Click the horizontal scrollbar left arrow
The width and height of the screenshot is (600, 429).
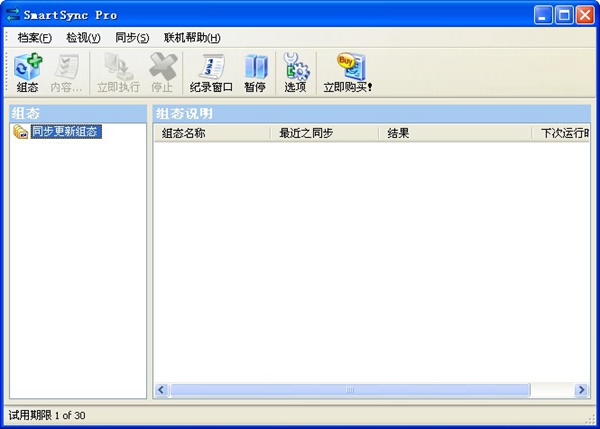tap(161, 390)
